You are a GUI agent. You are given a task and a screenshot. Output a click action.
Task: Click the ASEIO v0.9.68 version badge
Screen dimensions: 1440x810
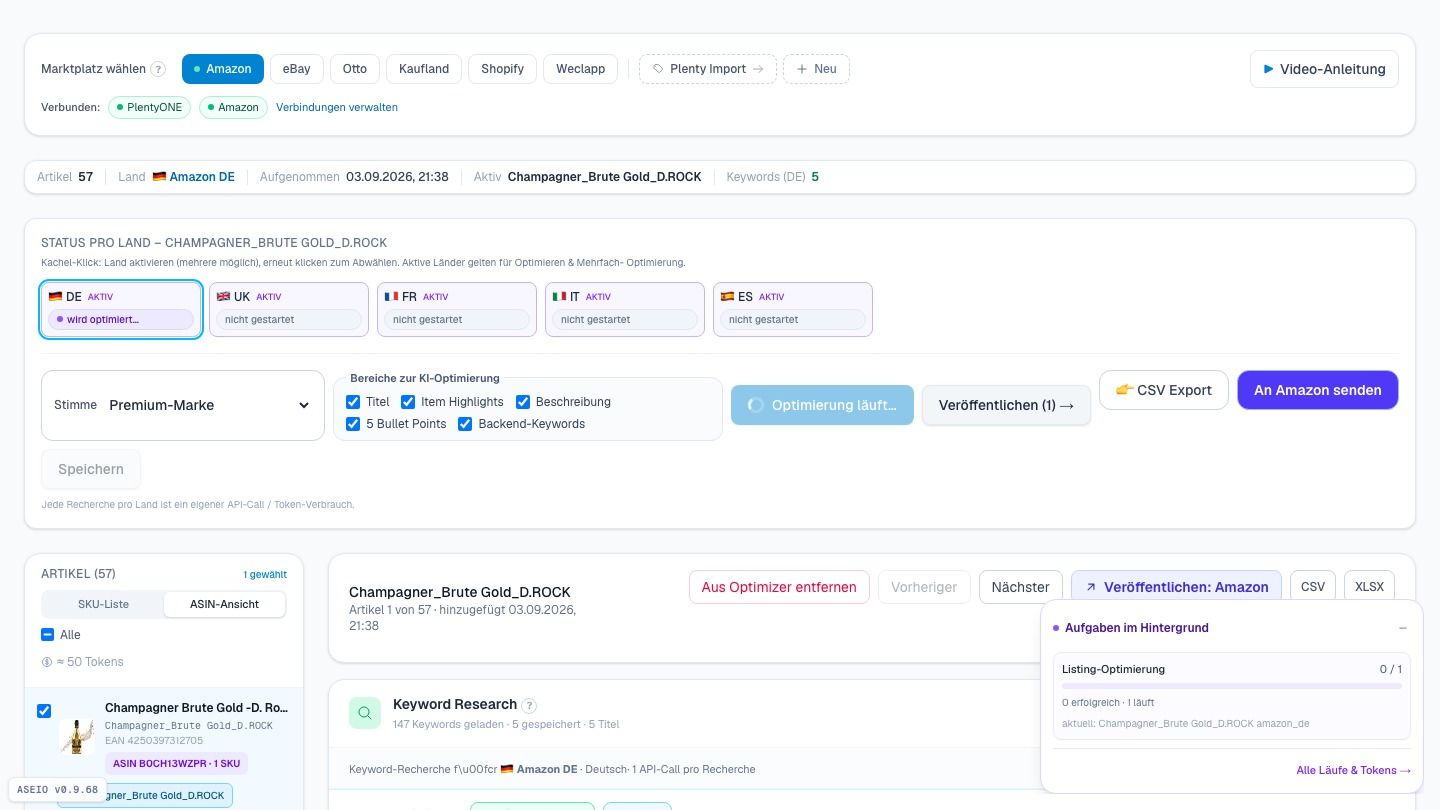(57, 790)
